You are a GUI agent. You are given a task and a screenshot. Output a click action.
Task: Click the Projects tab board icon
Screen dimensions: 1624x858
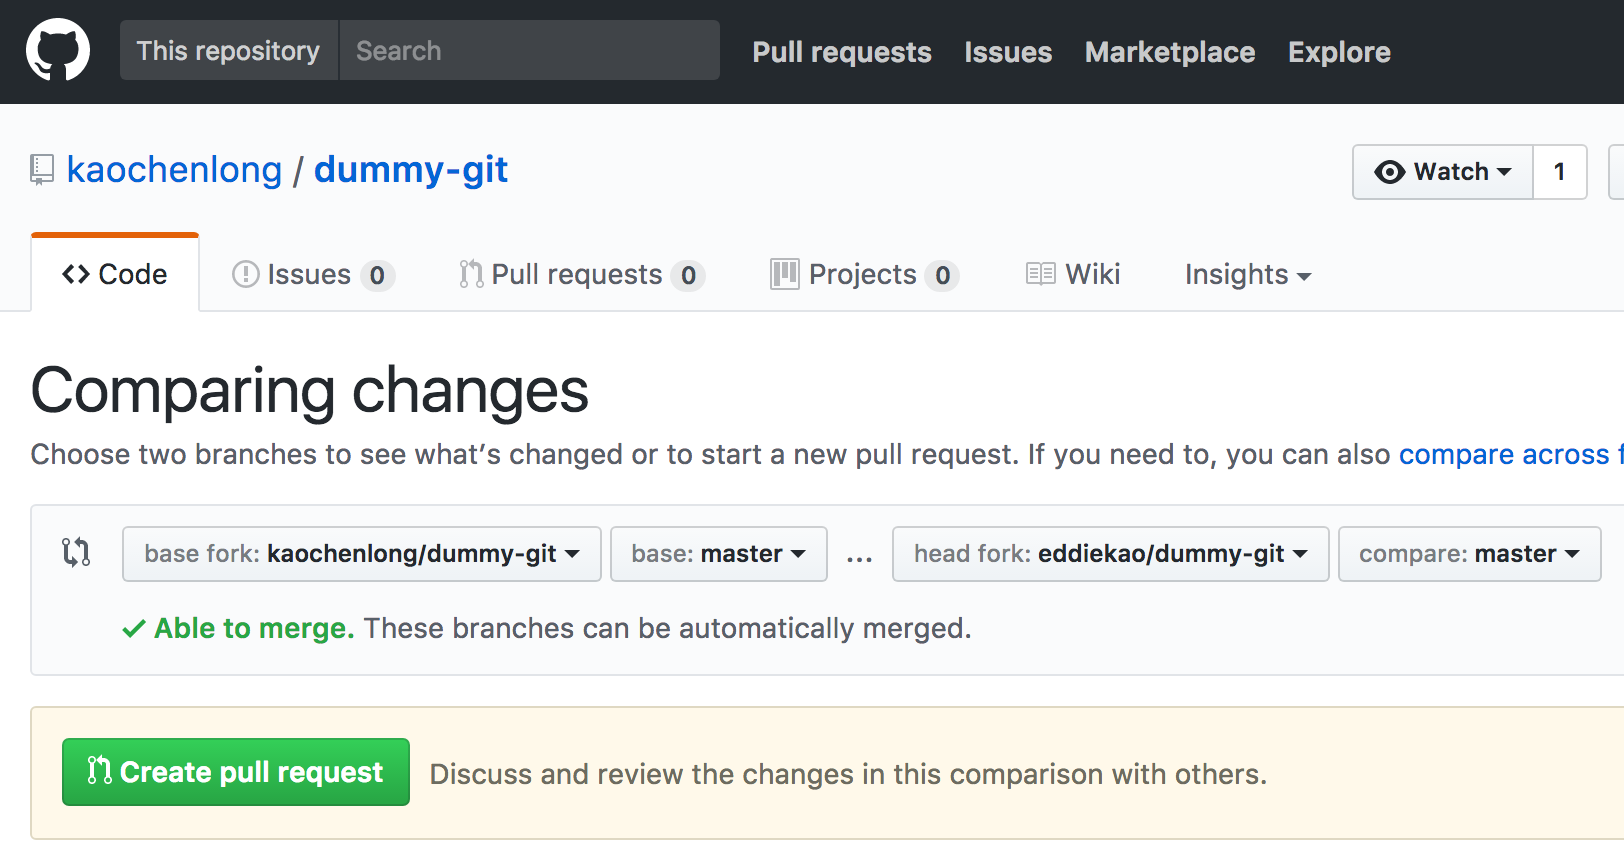click(x=784, y=274)
